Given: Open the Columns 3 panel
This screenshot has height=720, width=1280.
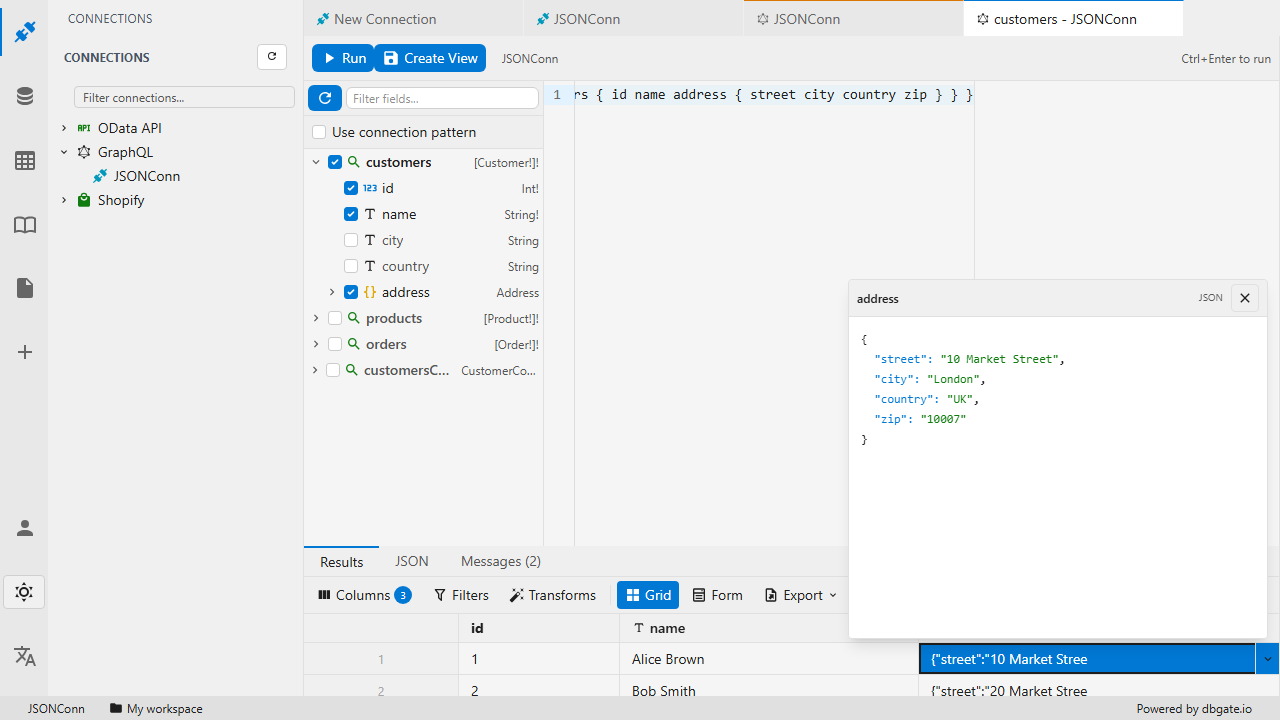Looking at the screenshot, I should pyautogui.click(x=365, y=595).
